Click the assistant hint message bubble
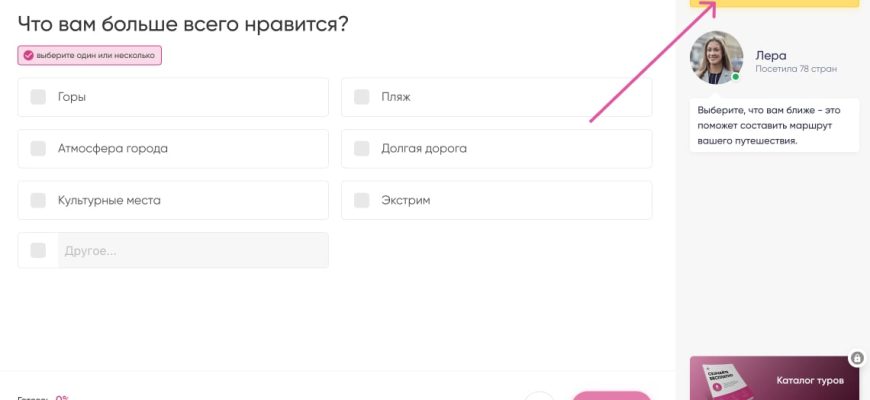Screen dimensions: 870x400 tap(774, 124)
